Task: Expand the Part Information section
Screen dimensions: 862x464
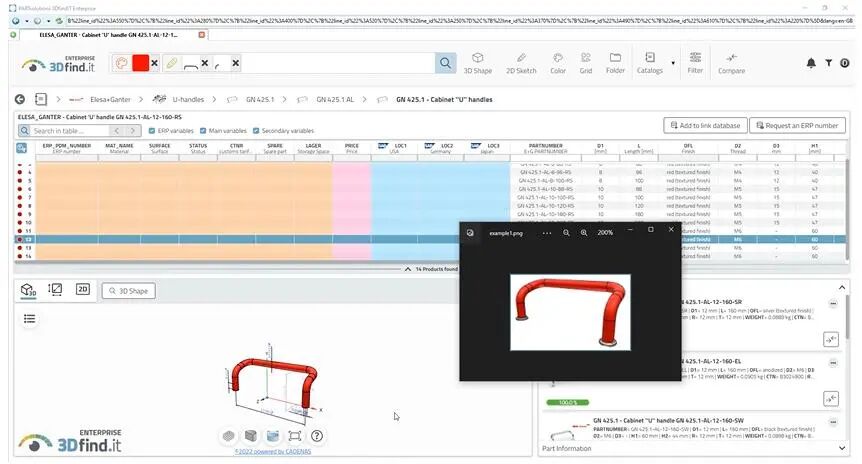Action: (x=842, y=448)
